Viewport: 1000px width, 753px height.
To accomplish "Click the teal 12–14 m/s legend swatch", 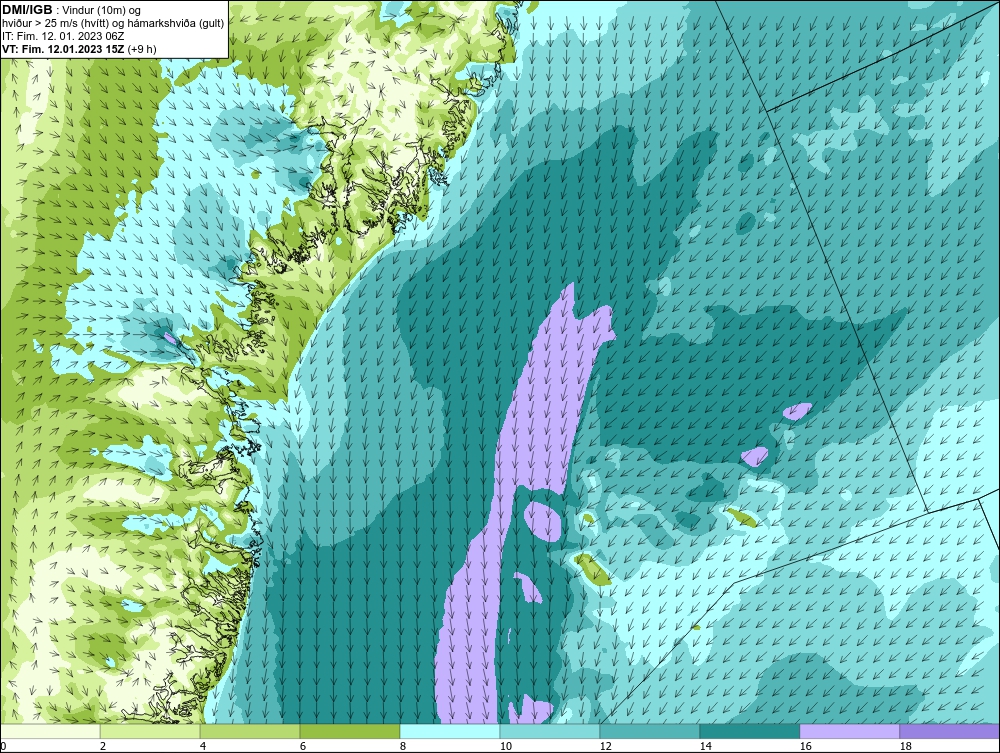I will pos(650,731).
